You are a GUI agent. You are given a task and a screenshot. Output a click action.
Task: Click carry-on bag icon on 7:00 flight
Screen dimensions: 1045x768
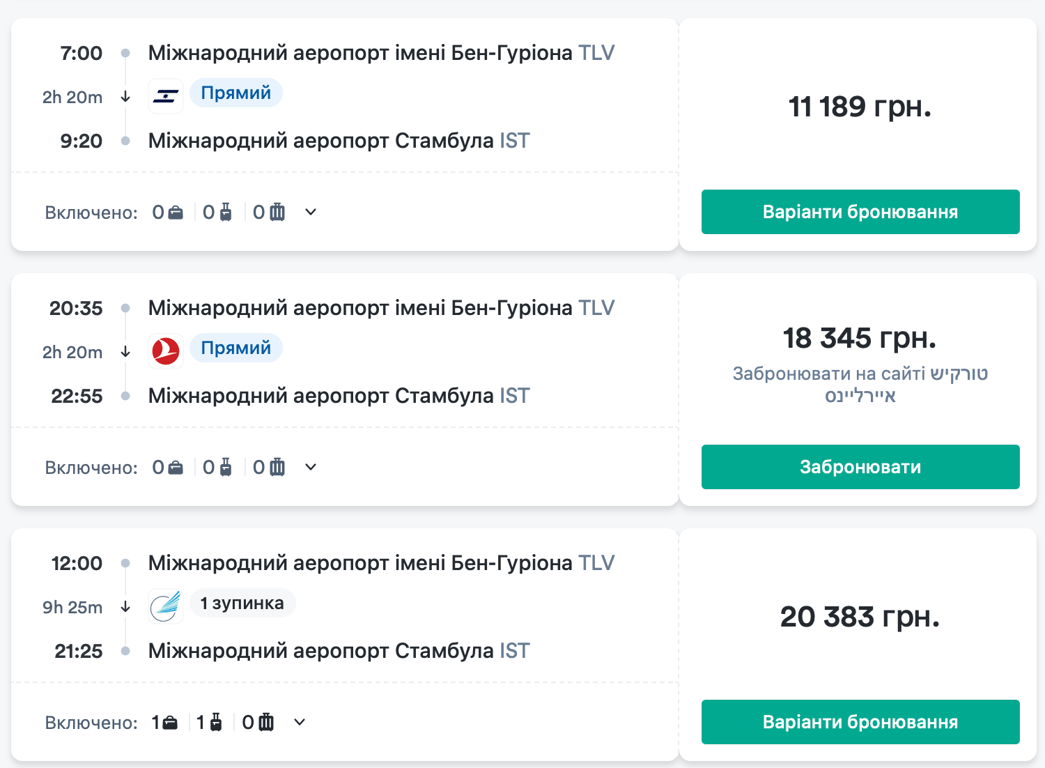pos(226,212)
